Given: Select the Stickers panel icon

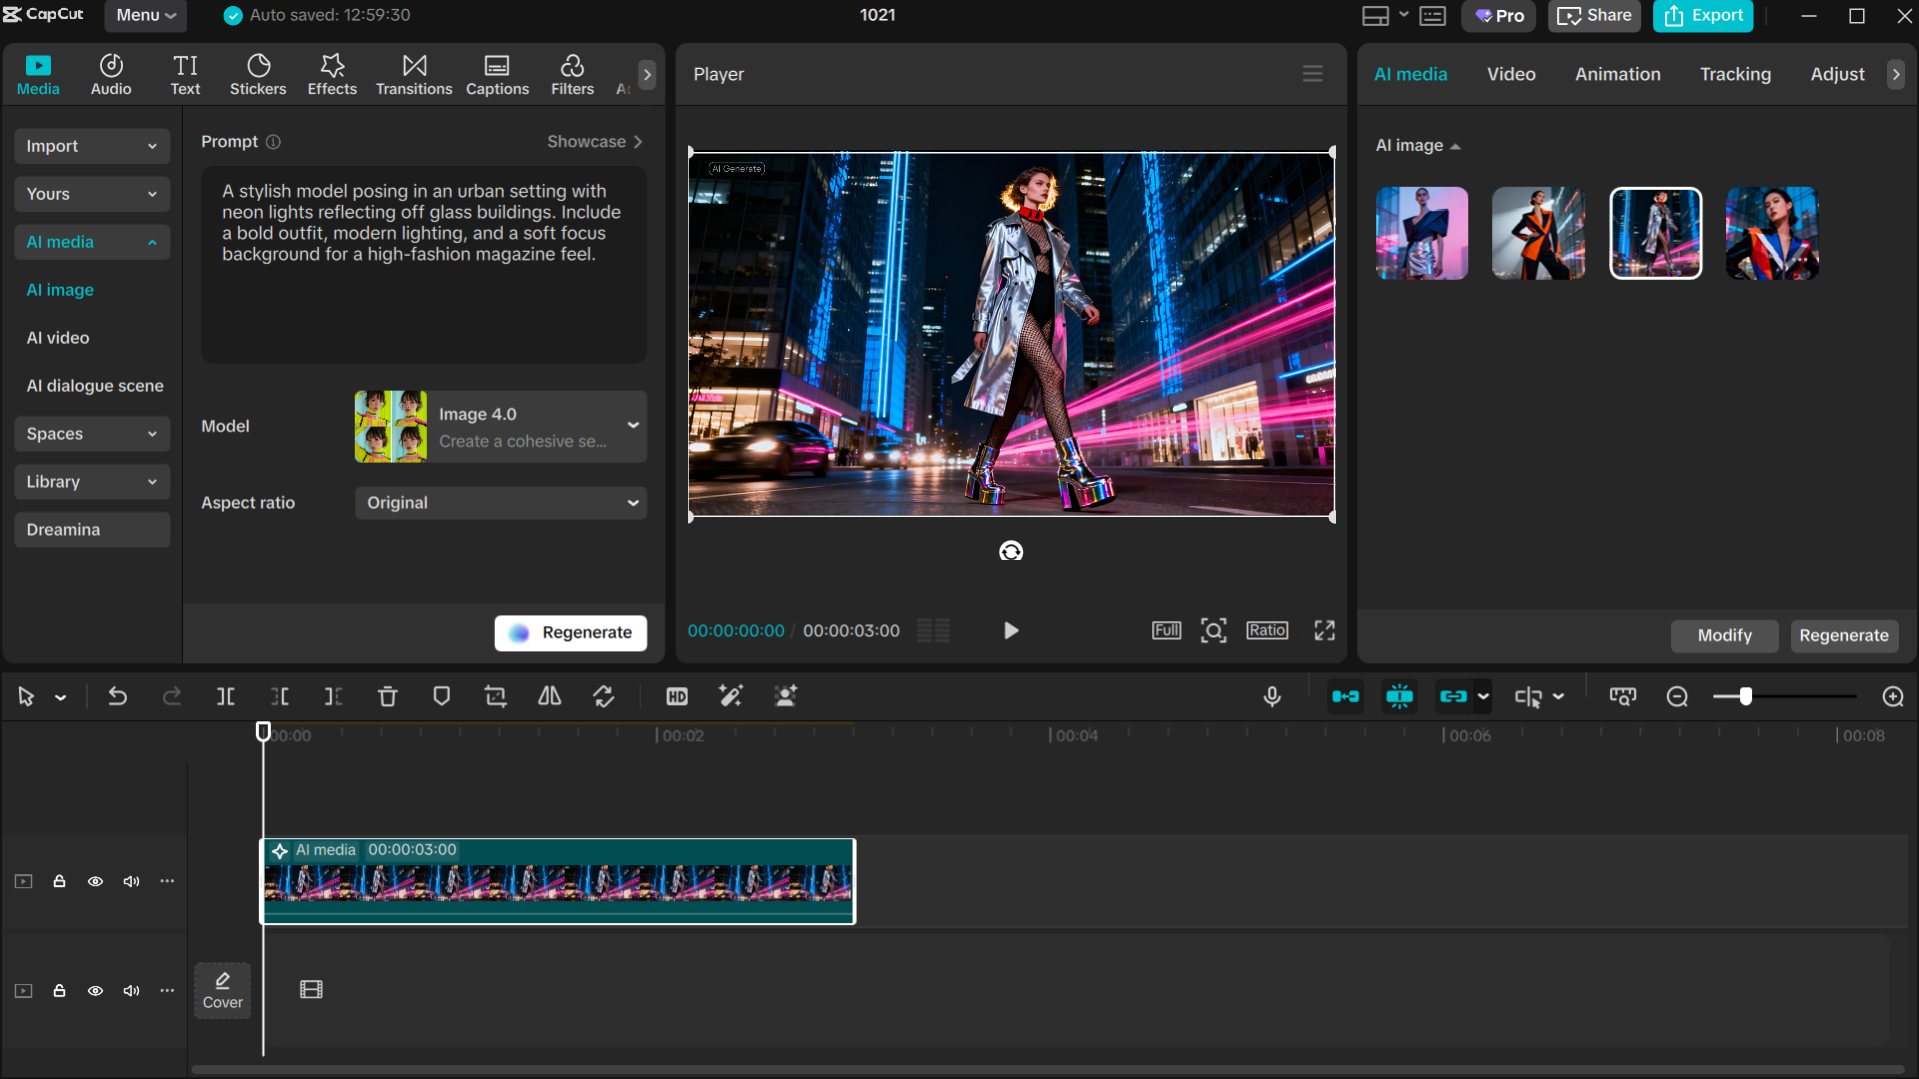Looking at the screenshot, I should (258, 73).
